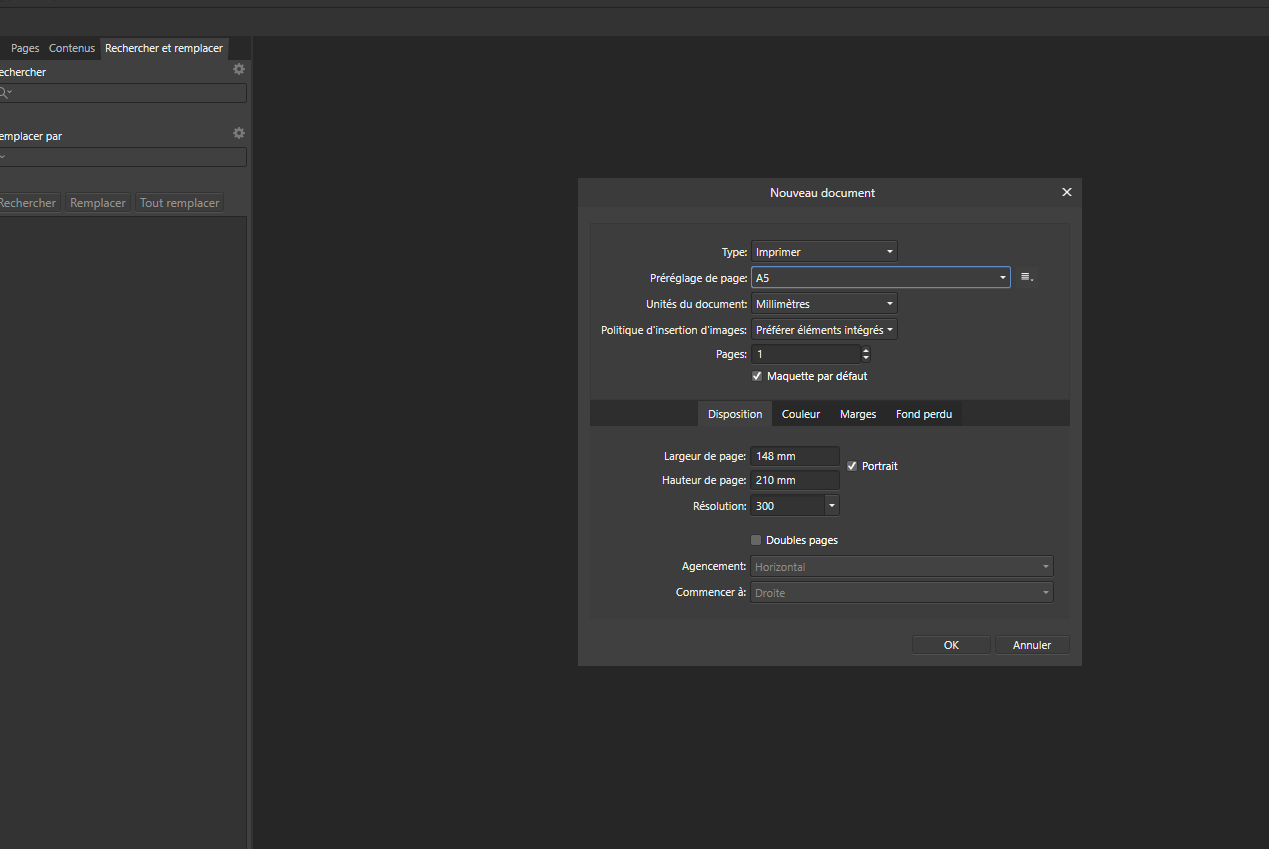This screenshot has height=849, width=1269.
Task: Open page preset menu icon next to A5
Action: pos(1027,277)
